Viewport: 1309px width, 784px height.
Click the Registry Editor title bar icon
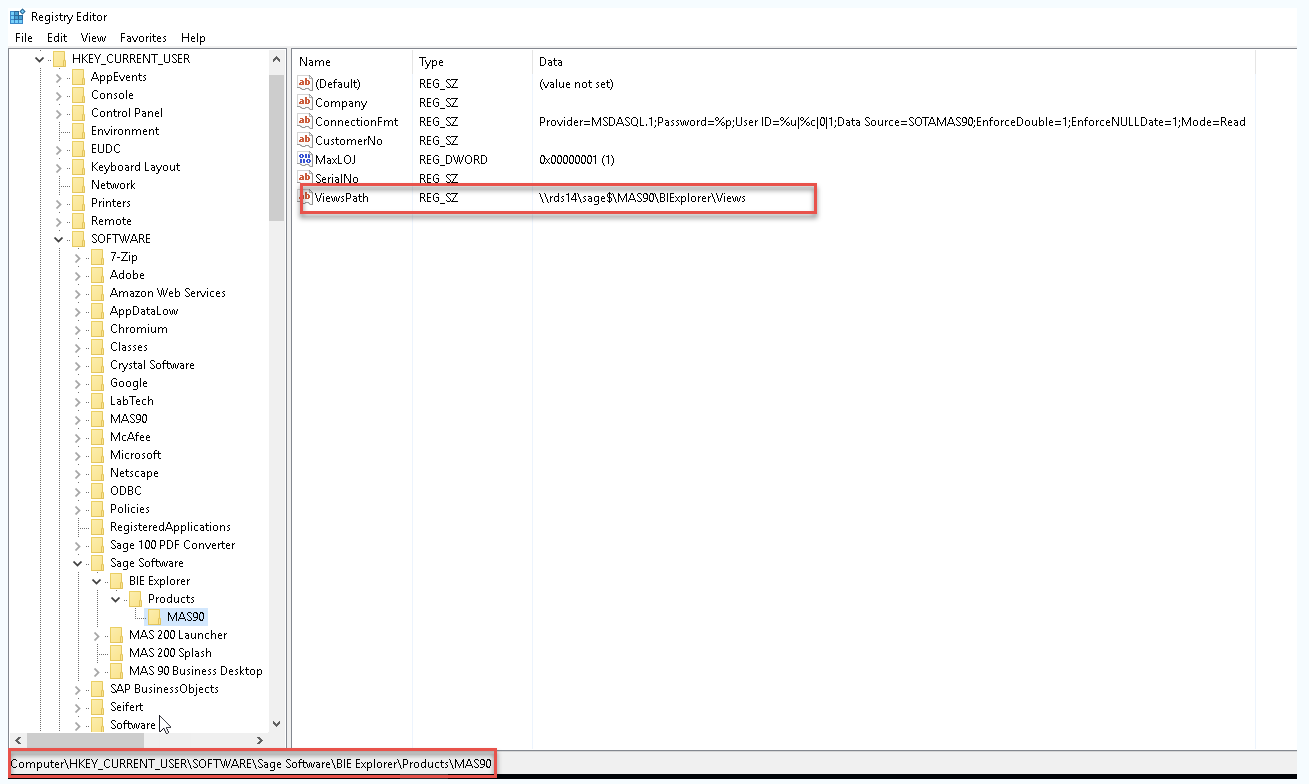[17, 17]
